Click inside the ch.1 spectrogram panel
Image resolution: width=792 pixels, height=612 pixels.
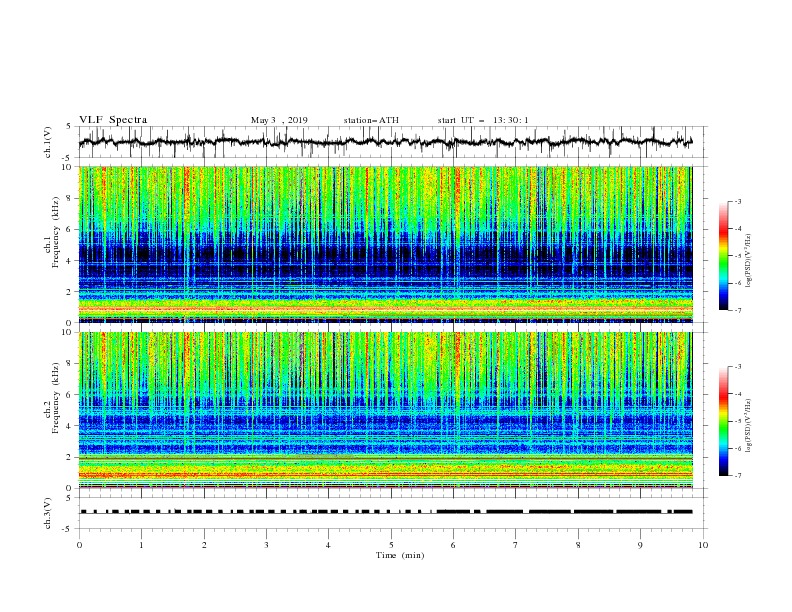[x=385, y=244]
